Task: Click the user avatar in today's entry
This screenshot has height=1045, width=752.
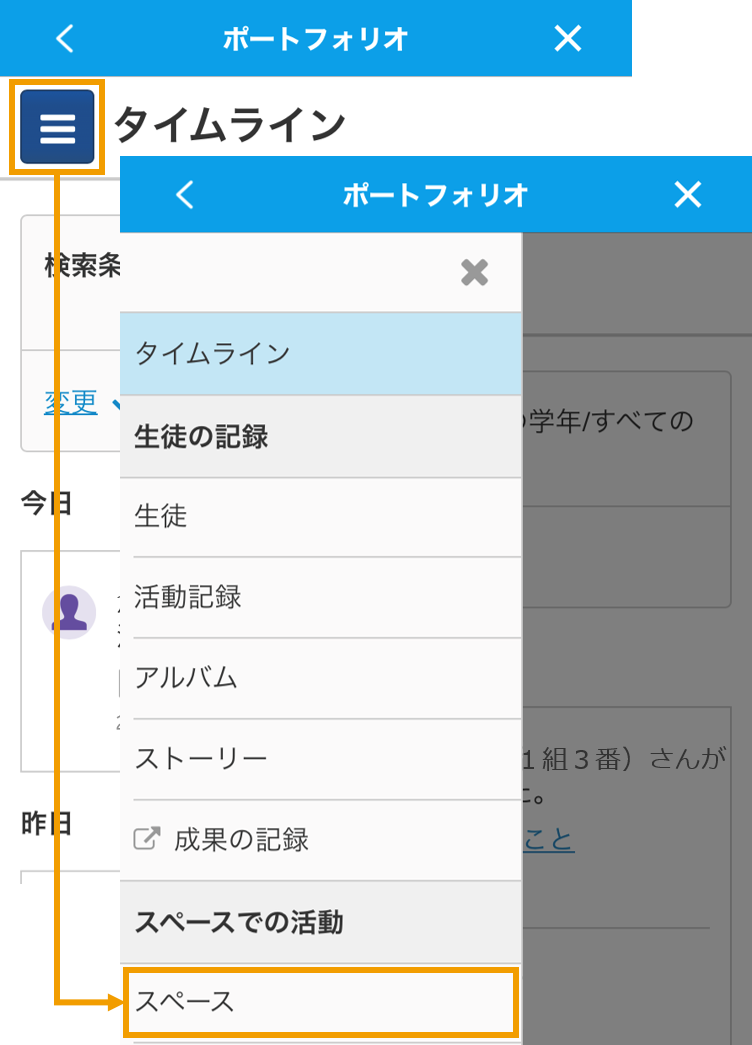Action: point(69,612)
